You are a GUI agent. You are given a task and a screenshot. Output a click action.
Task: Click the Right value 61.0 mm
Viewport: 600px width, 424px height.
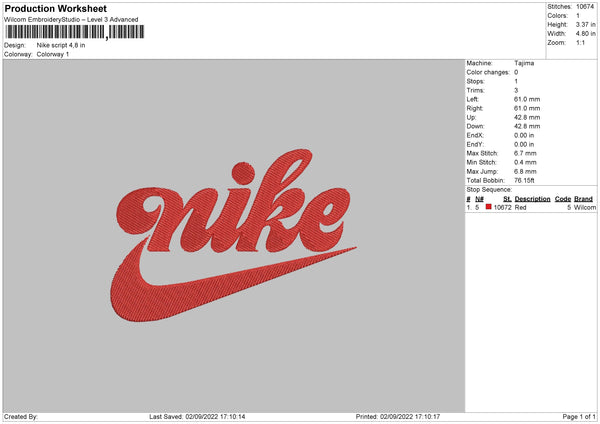click(527, 108)
